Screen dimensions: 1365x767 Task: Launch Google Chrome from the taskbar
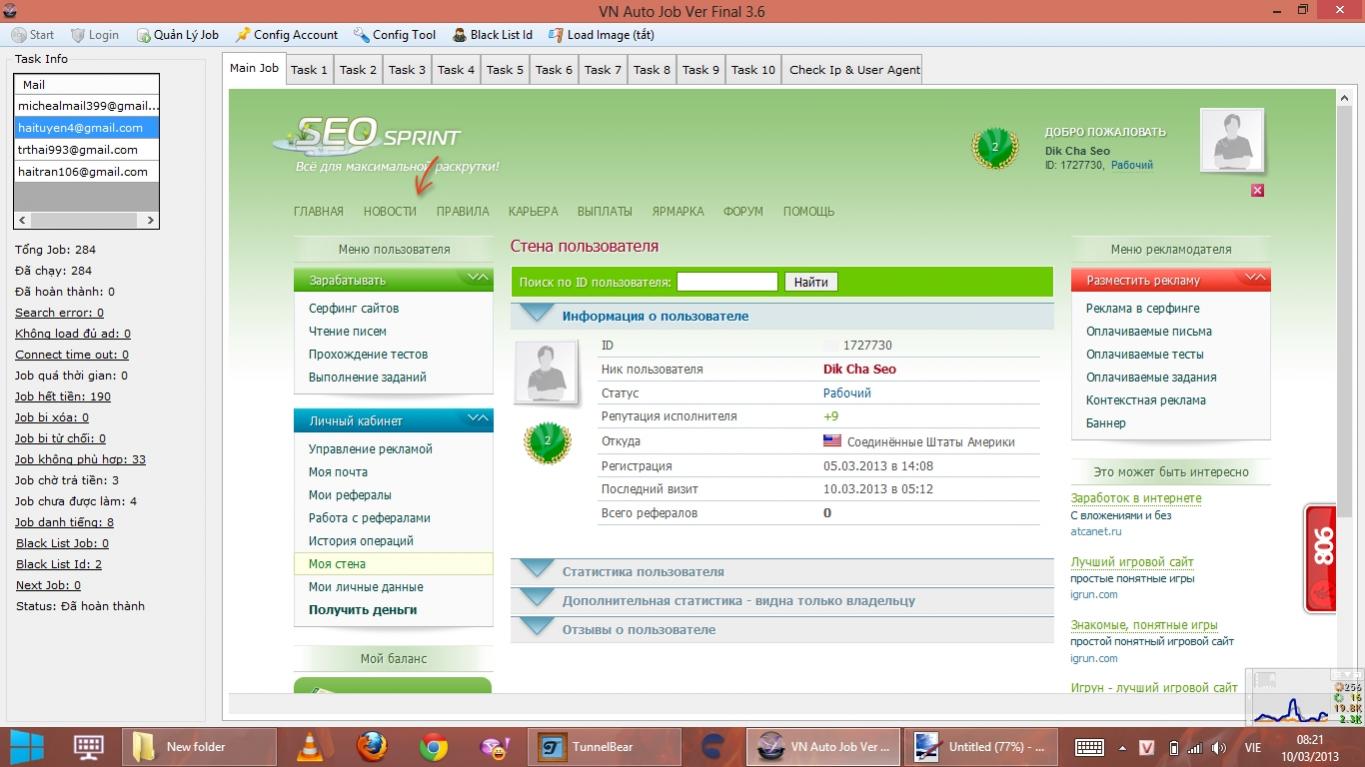point(433,746)
